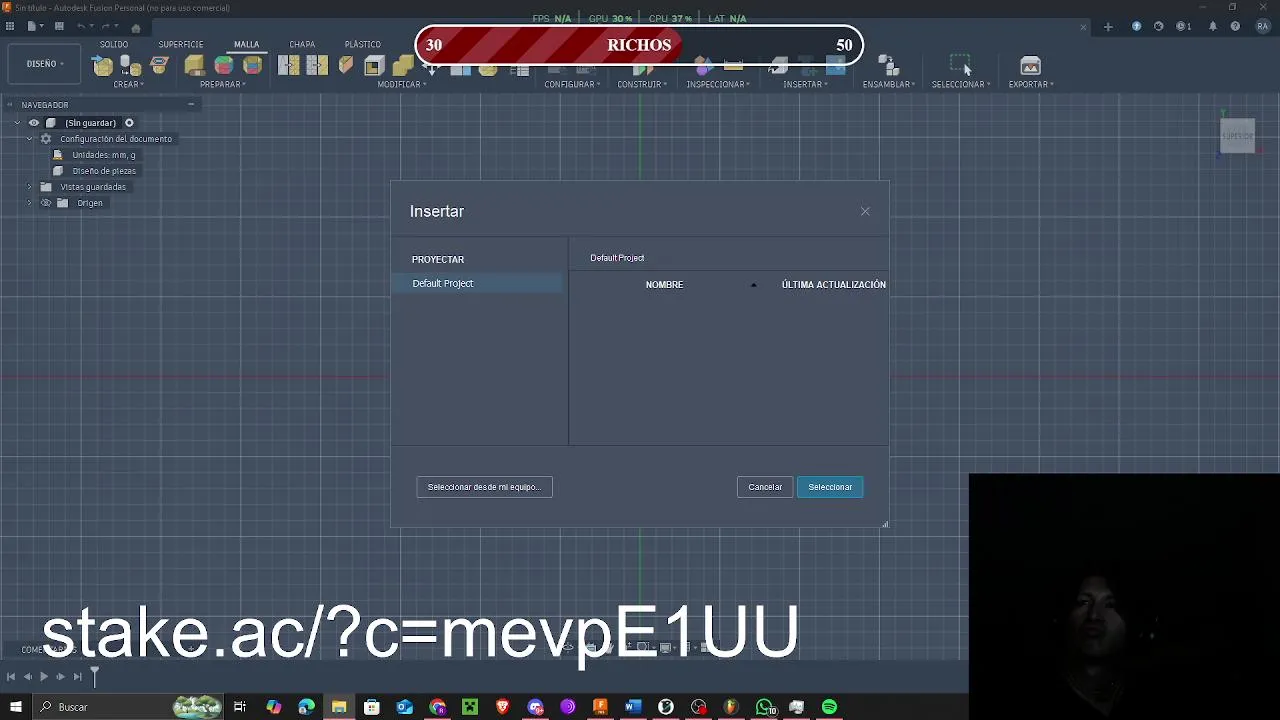Select the Repair mesh tool icon
1280x720 pixels.
[194, 66]
